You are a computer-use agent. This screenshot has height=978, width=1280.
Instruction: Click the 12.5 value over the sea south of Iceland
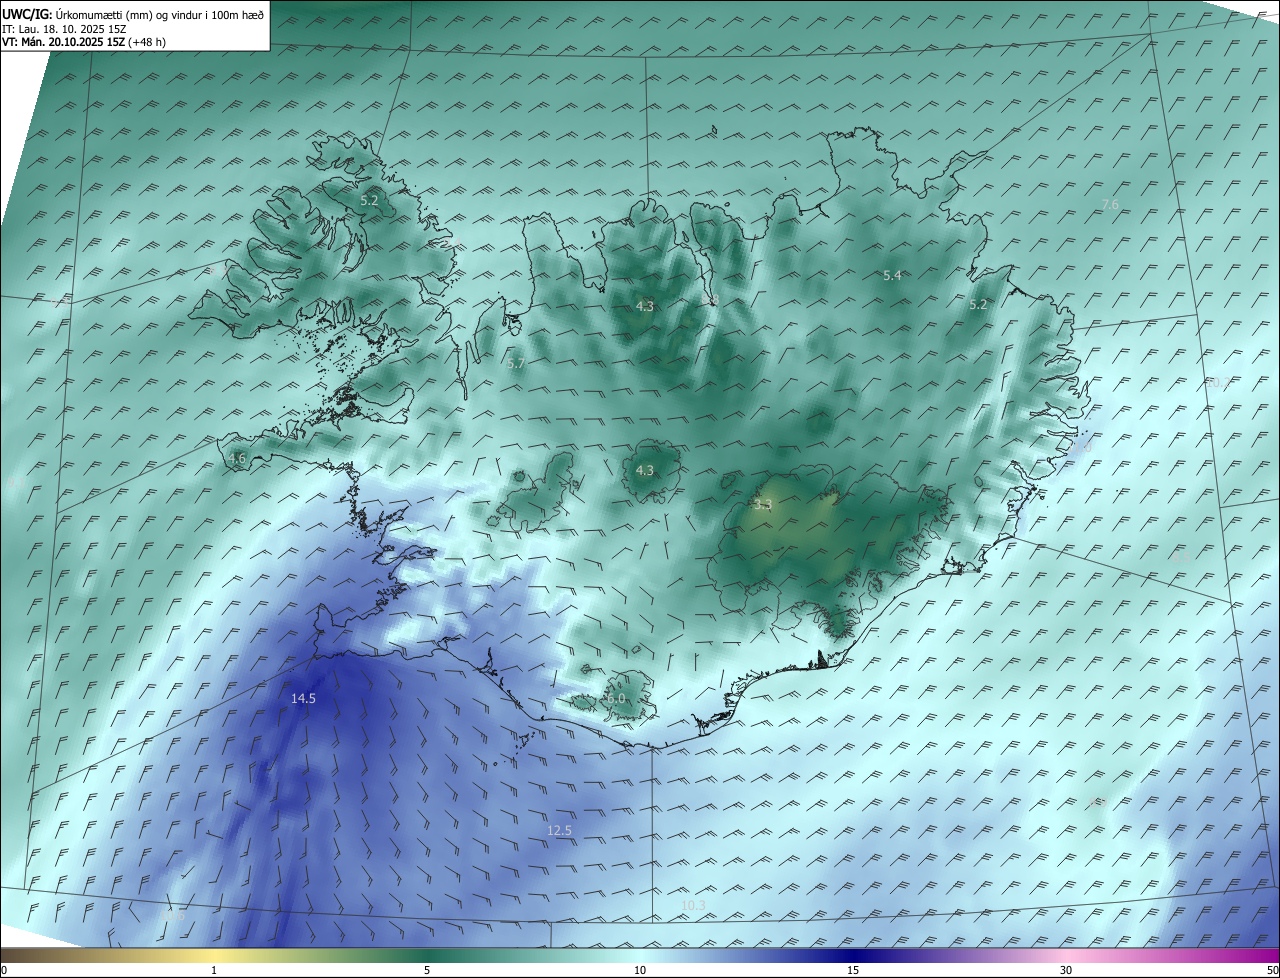(x=560, y=831)
